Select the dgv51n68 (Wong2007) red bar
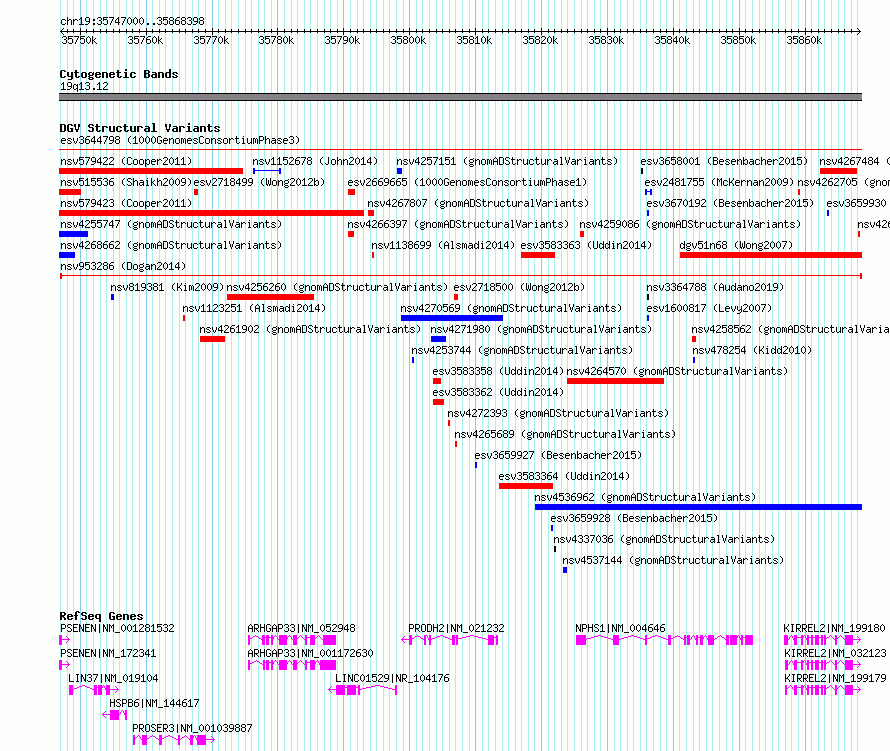Screen dimensions: 890x751 771,255
